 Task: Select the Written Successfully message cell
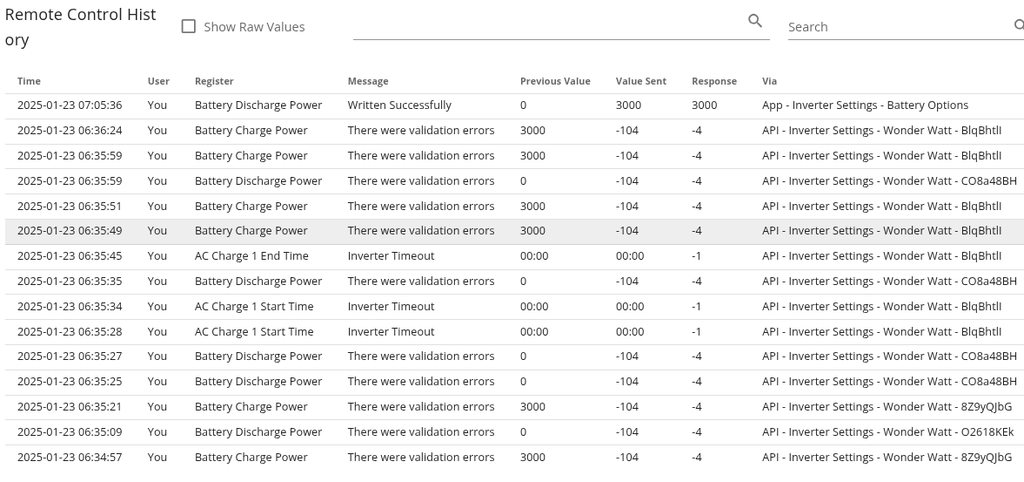[399, 105]
